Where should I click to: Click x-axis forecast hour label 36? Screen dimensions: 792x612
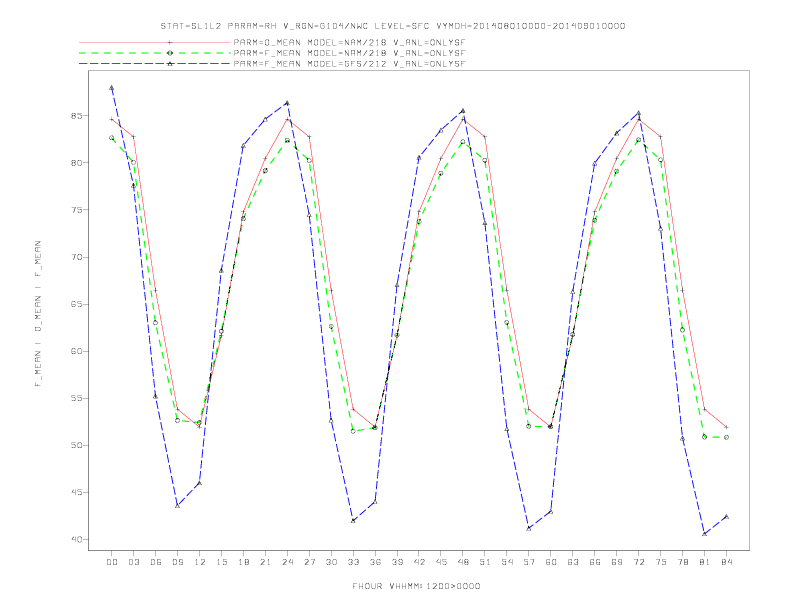coord(375,562)
